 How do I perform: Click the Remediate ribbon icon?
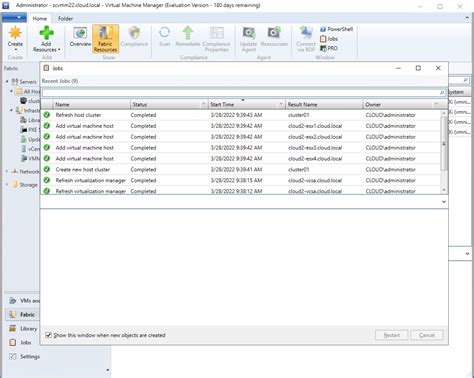pyautogui.click(x=188, y=37)
